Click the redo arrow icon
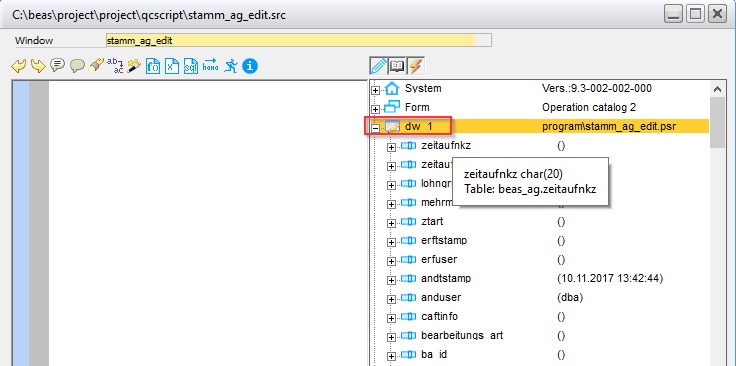736x366 pixels. [x=38, y=66]
